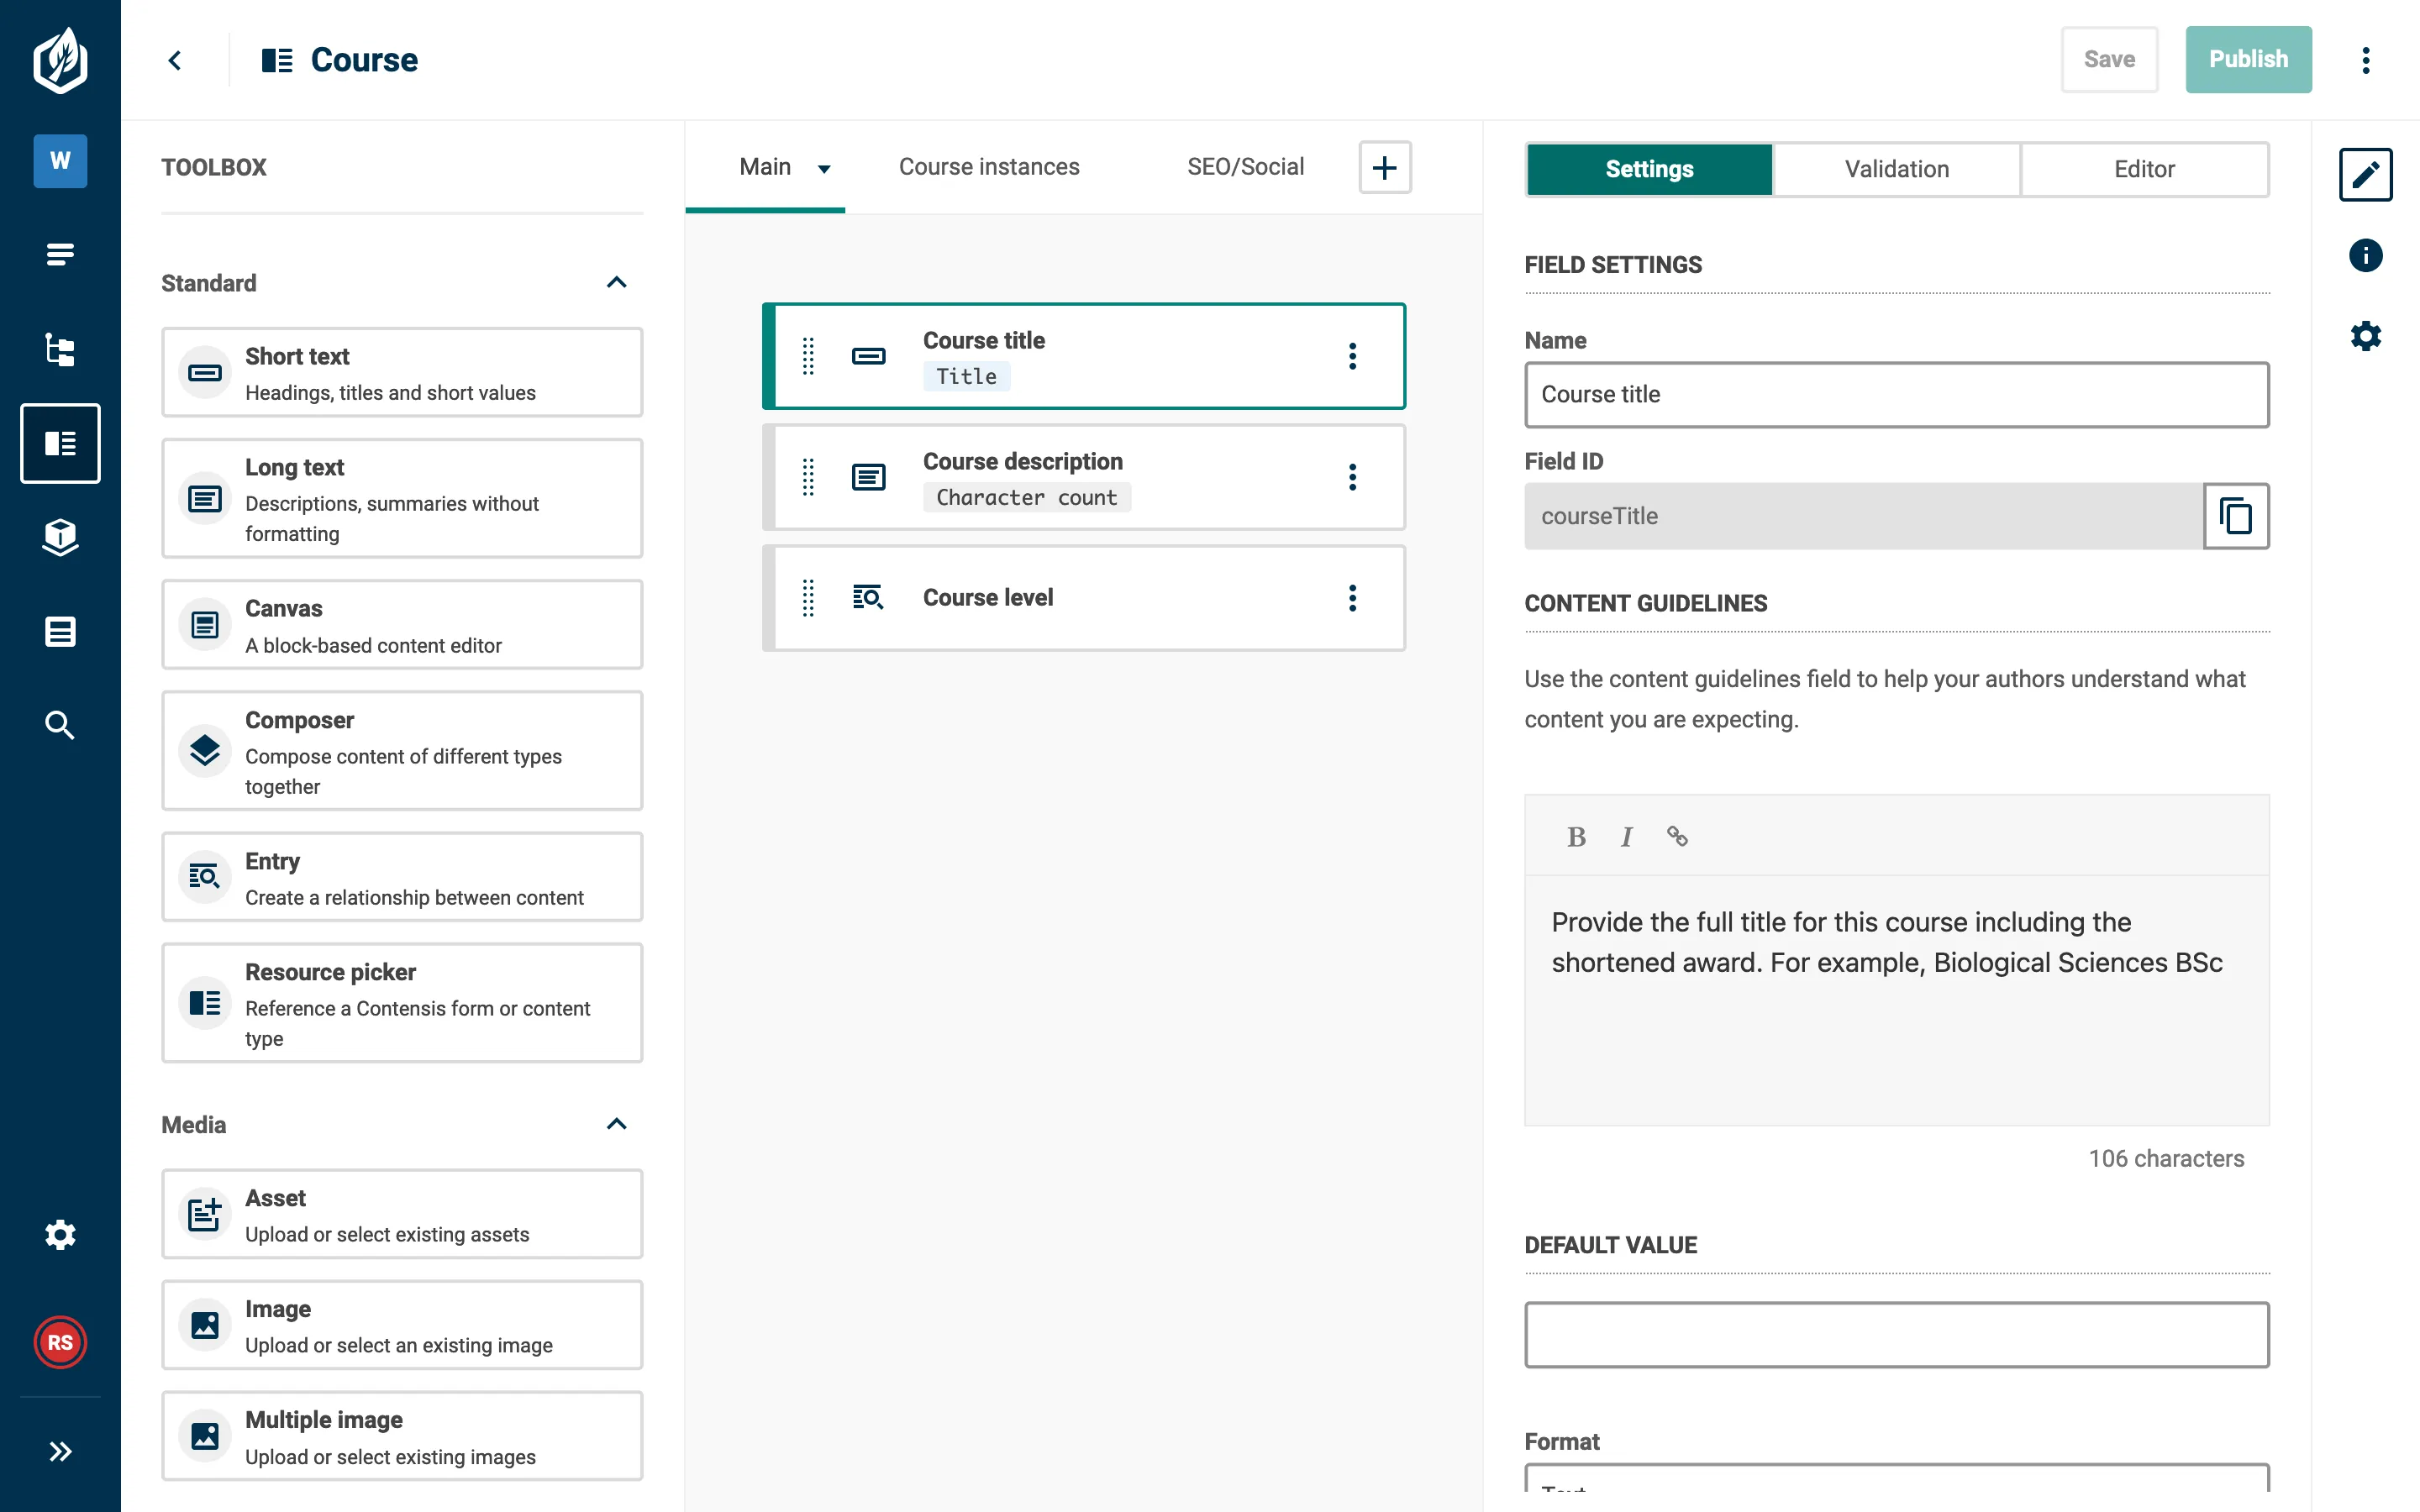Select the Main tab
The image size is (2420, 1512).
click(x=765, y=167)
